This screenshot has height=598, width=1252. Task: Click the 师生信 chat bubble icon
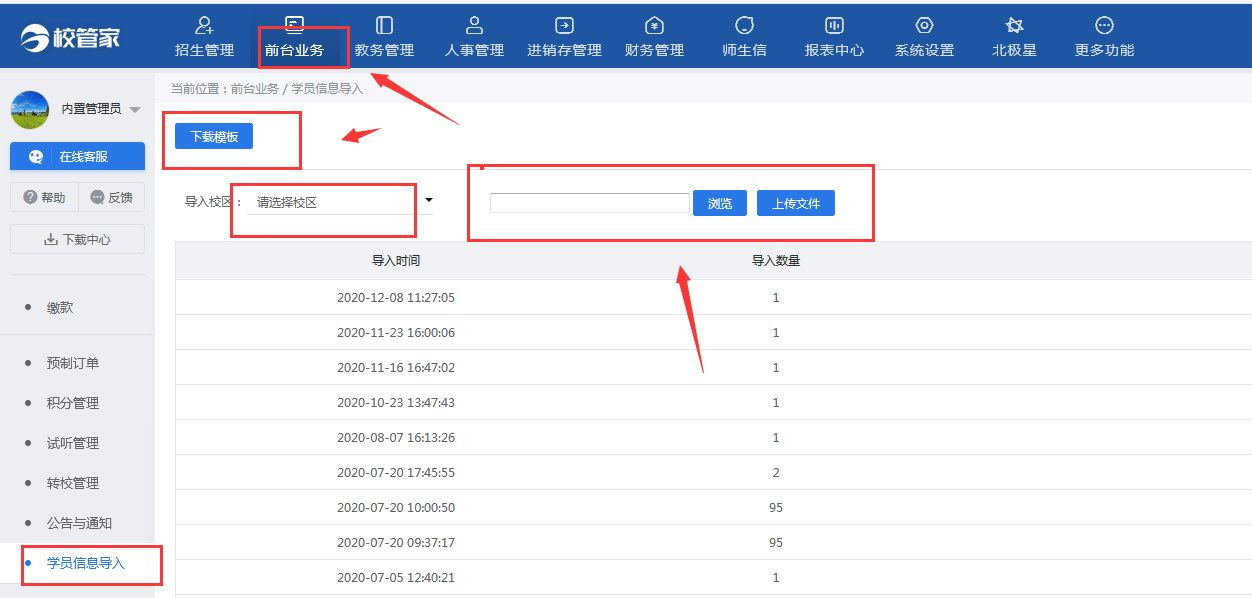click(744, 25)
